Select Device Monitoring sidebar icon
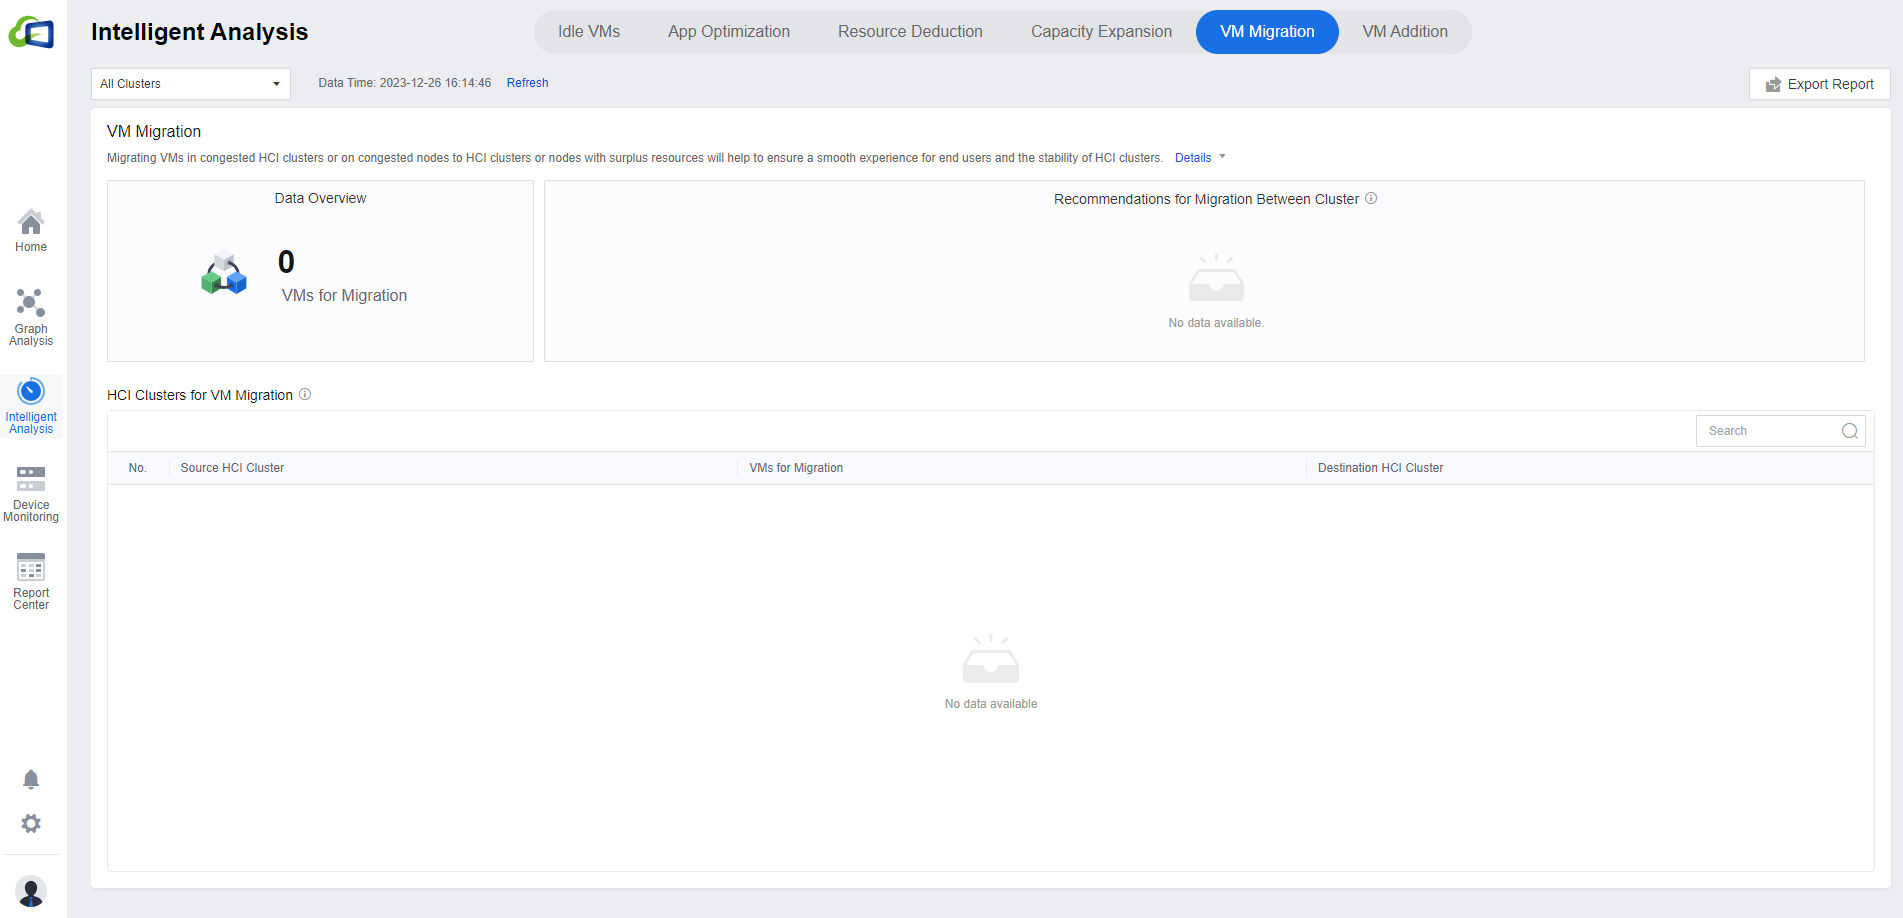The height and width of the screenshot is (918, 1903). (x=31, y=493)
